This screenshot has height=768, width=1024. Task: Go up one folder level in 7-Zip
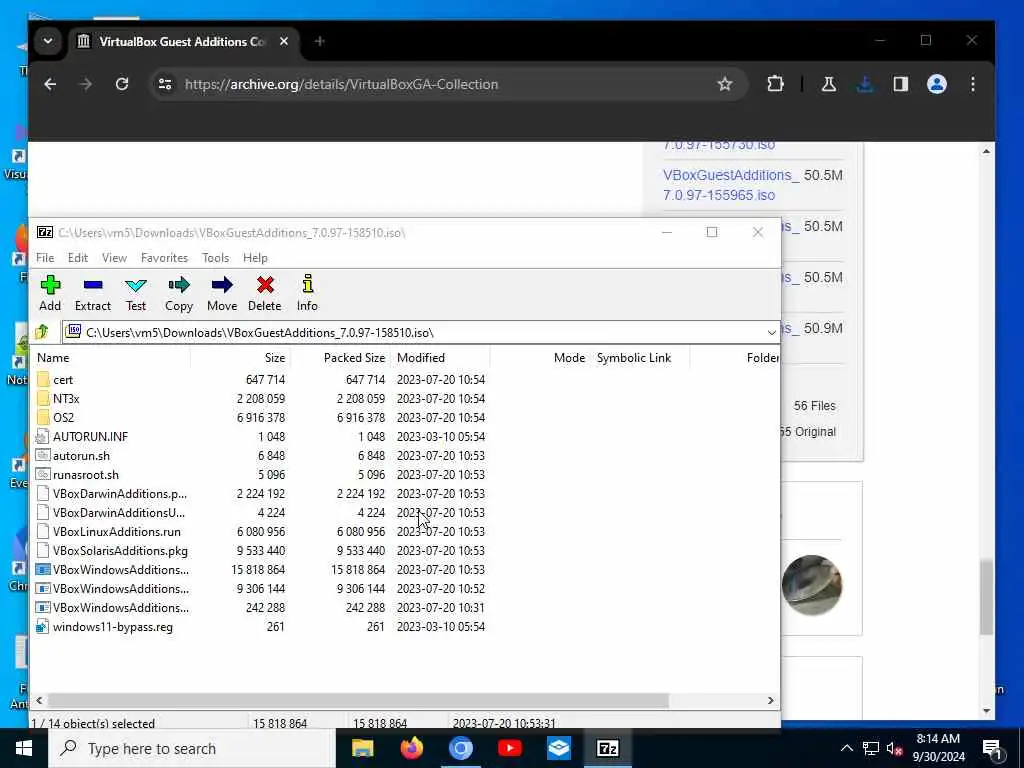pyautogui.click(x=42, y=332)
